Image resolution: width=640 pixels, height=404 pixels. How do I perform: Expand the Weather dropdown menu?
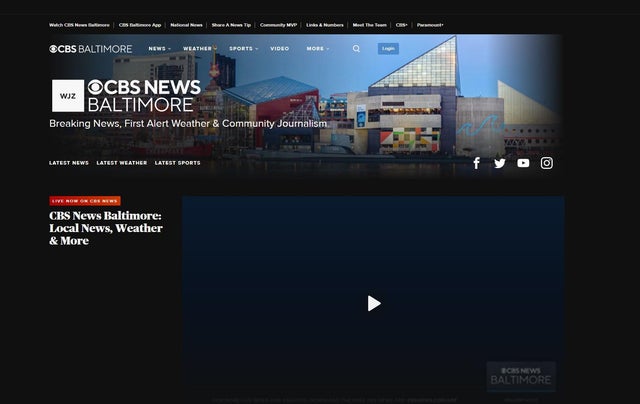coord(200,49)
